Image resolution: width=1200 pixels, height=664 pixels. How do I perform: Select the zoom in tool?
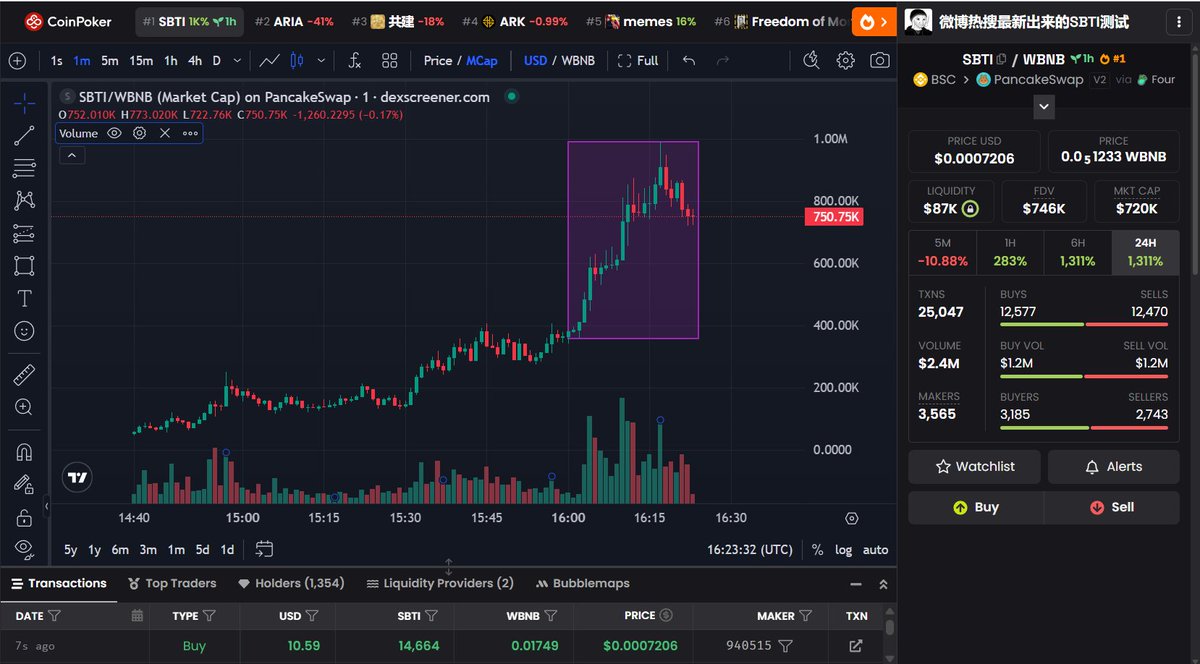point(24,407)
